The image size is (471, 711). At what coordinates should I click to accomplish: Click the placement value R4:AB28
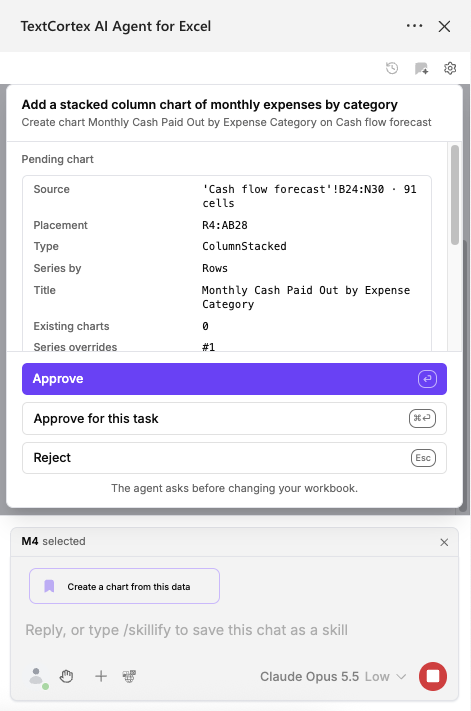pos(225,225)
